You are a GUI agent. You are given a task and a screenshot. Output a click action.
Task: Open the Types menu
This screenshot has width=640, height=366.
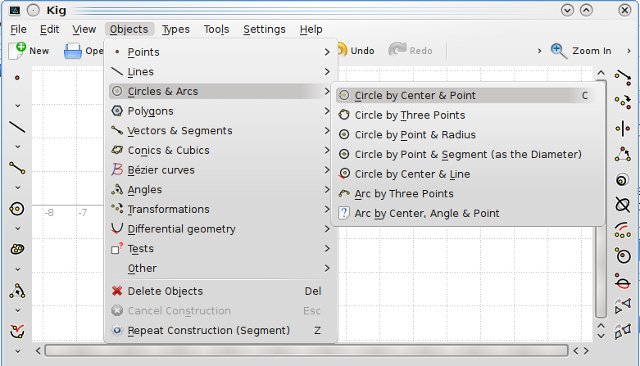point(176,29)
